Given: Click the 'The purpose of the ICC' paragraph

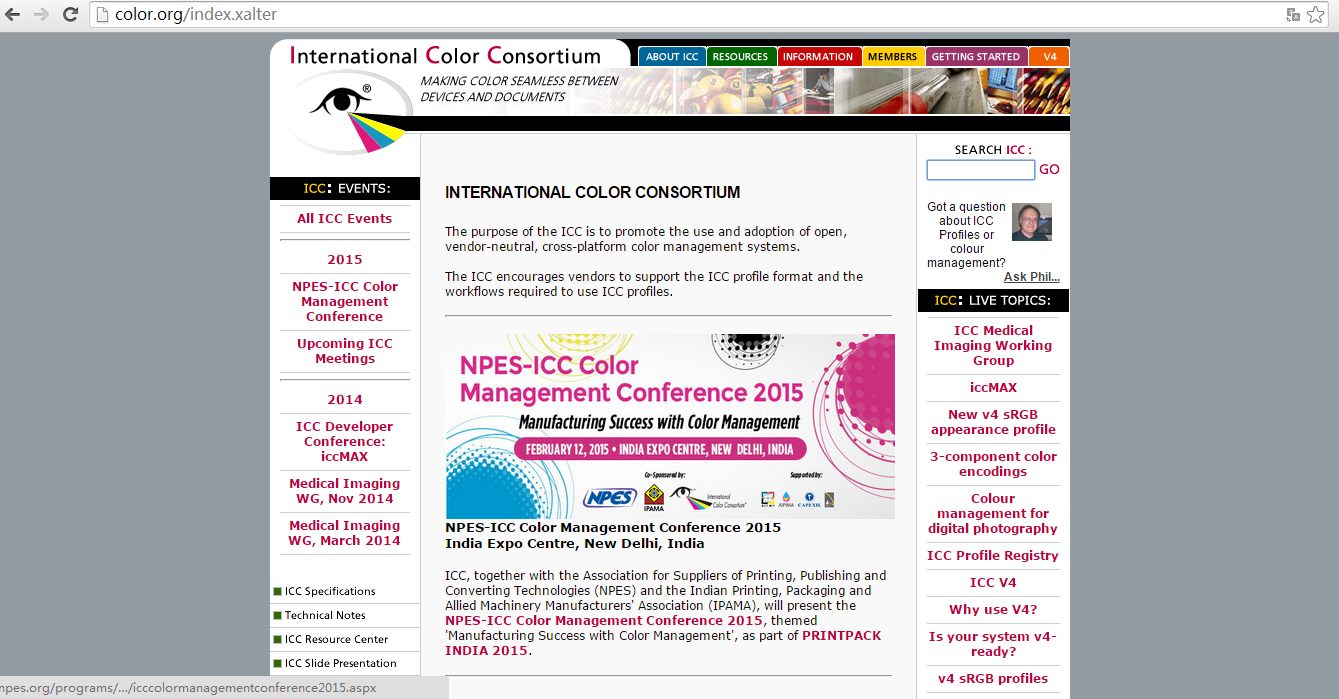Looking at the screenshot, I should (x=646, y=239).
